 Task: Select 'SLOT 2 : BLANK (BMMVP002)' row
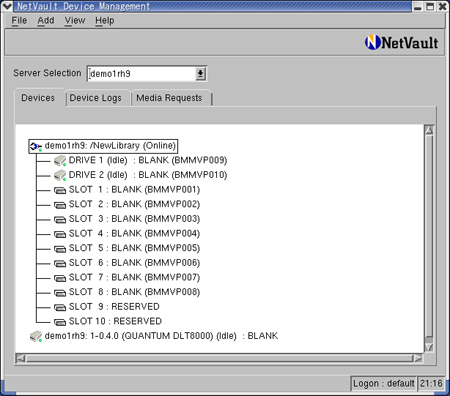point(127,205)
